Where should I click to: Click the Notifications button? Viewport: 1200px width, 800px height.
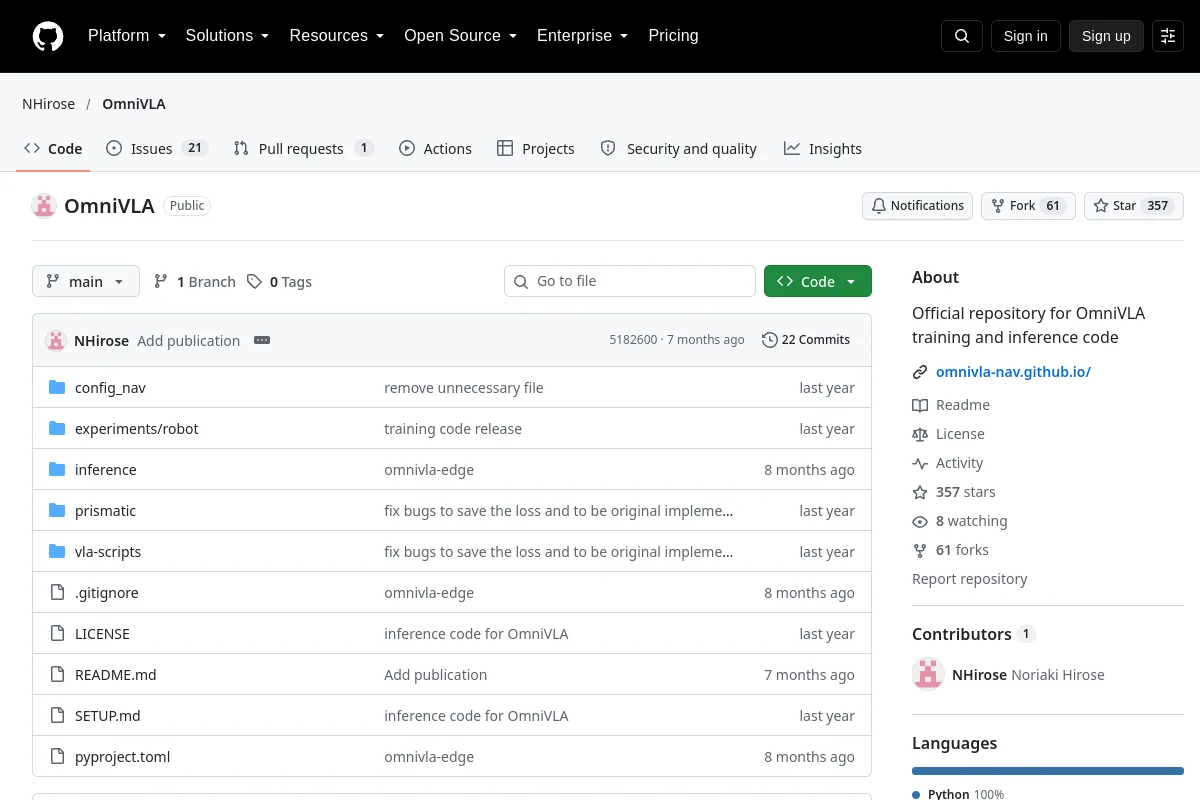pyautogui.click(x=918, y=206)
